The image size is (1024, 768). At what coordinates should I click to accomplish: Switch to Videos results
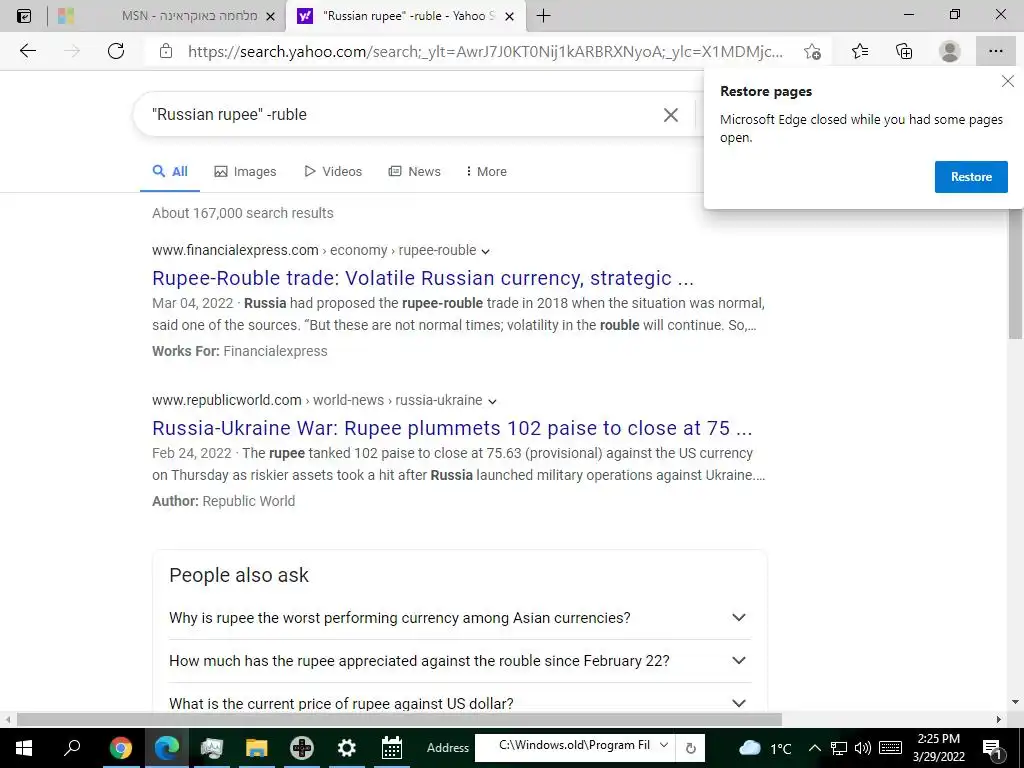pos(333,172)
